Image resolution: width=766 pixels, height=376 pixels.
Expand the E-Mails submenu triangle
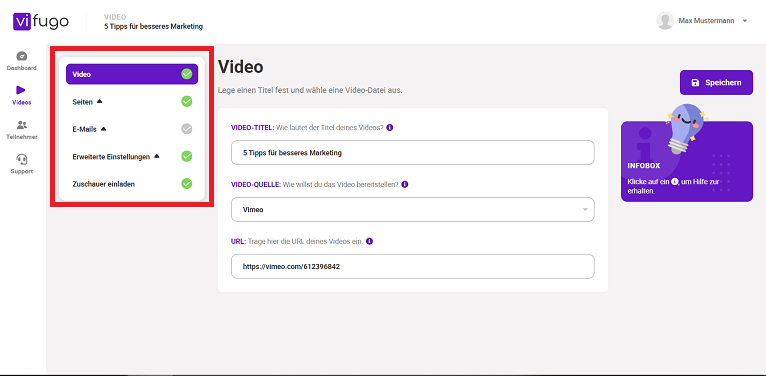coord(103,129)
